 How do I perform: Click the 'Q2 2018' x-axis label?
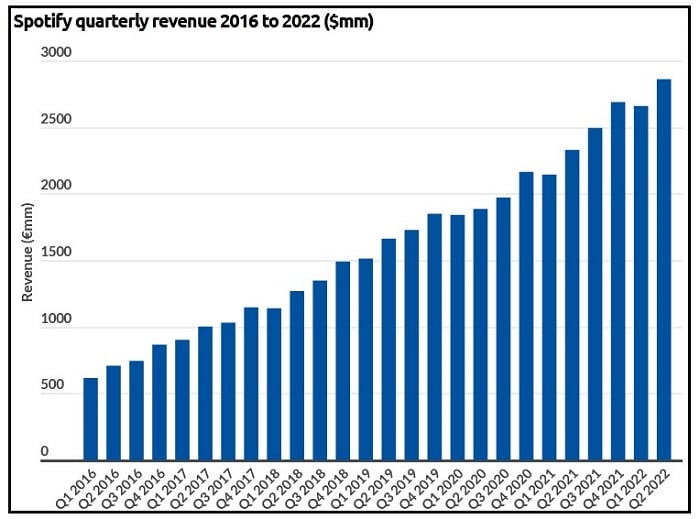(283, 489)
